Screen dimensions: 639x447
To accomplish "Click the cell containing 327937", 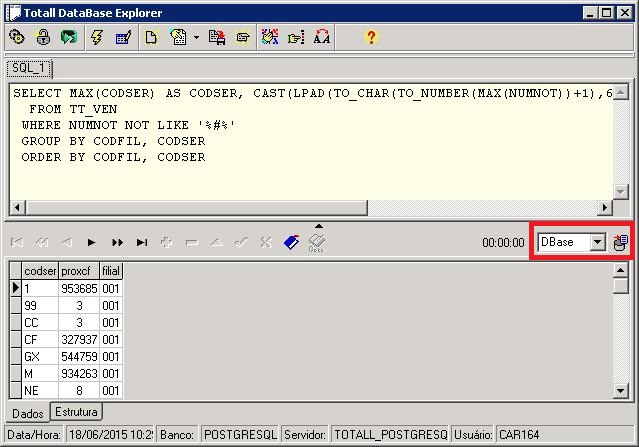I will (x=79, y=339).
